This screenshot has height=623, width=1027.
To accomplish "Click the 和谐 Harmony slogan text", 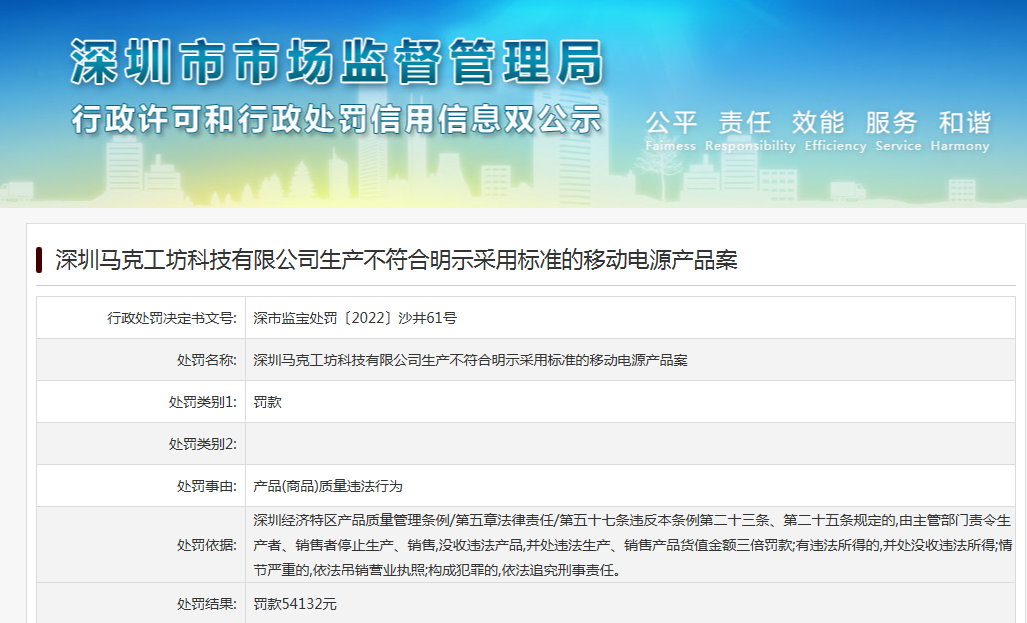I will click(960, 131).
